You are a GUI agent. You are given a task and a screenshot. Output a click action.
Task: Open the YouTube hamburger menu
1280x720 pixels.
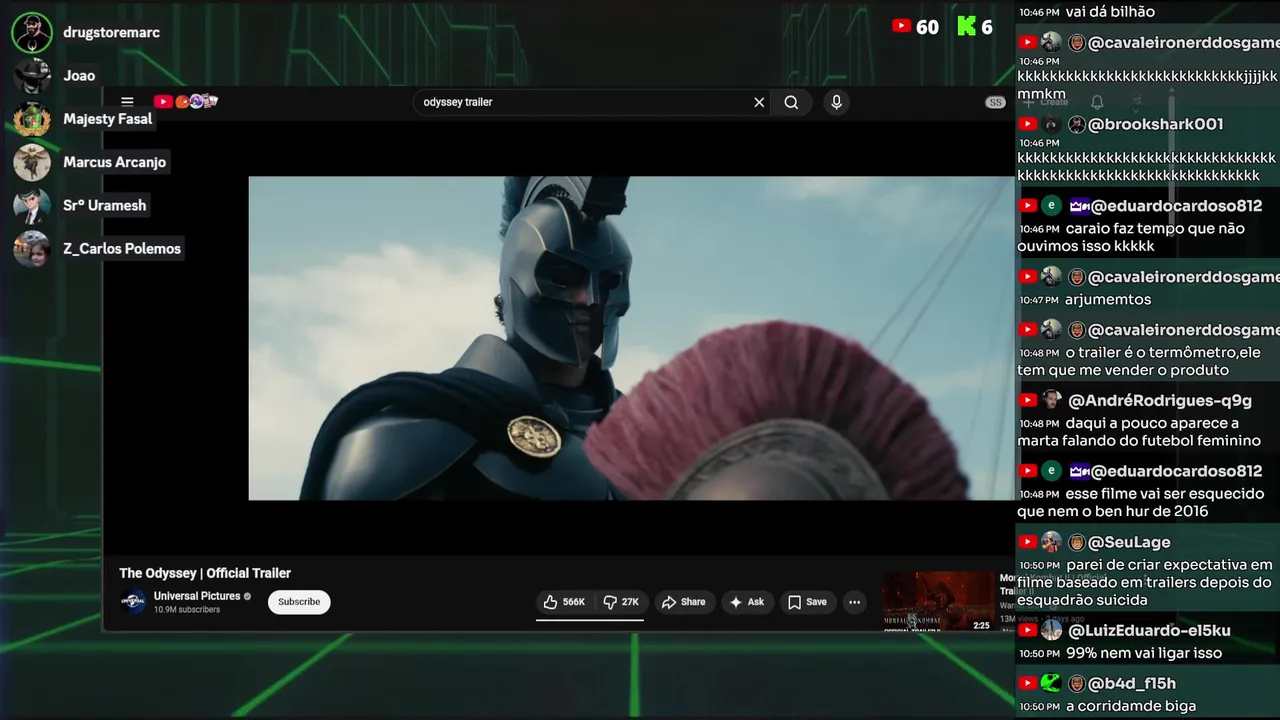[127, 102]
